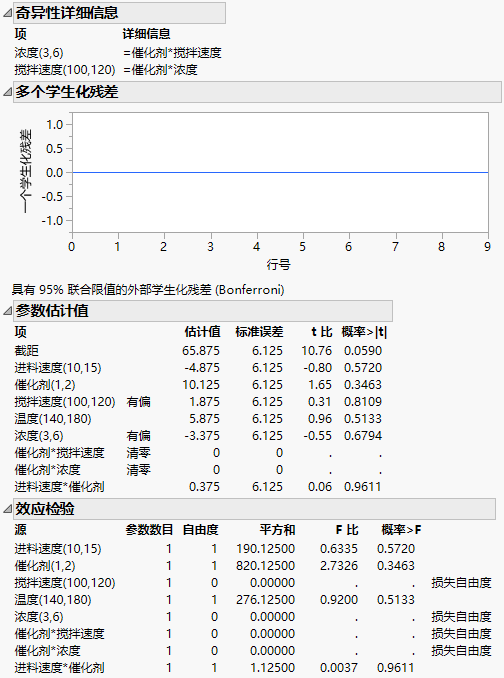The width and height of the screenshot is (504, 678).
Task: Click 清零 label on 催化剂*浓度 row
Action: point(138,470)
